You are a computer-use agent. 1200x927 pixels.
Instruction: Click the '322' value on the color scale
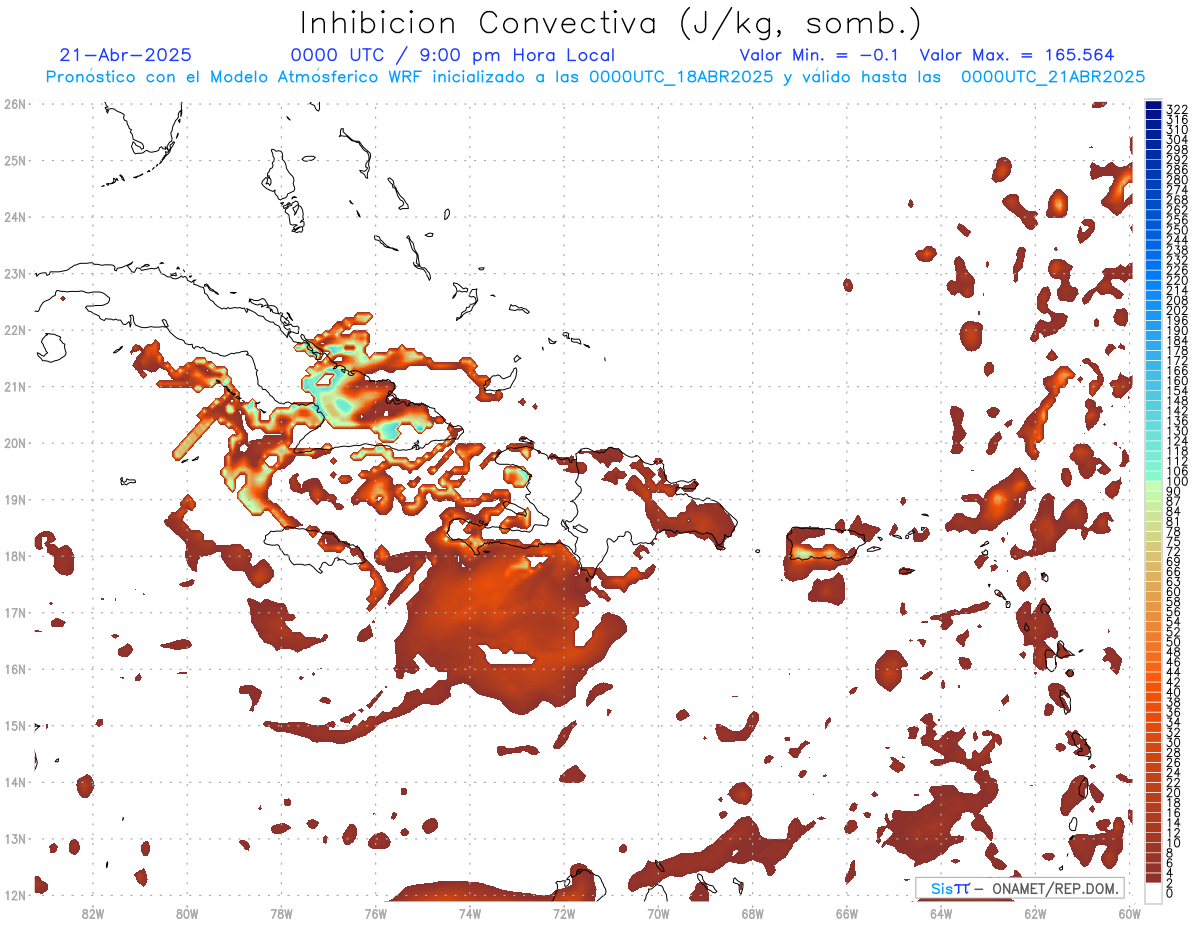point(1176,109)
